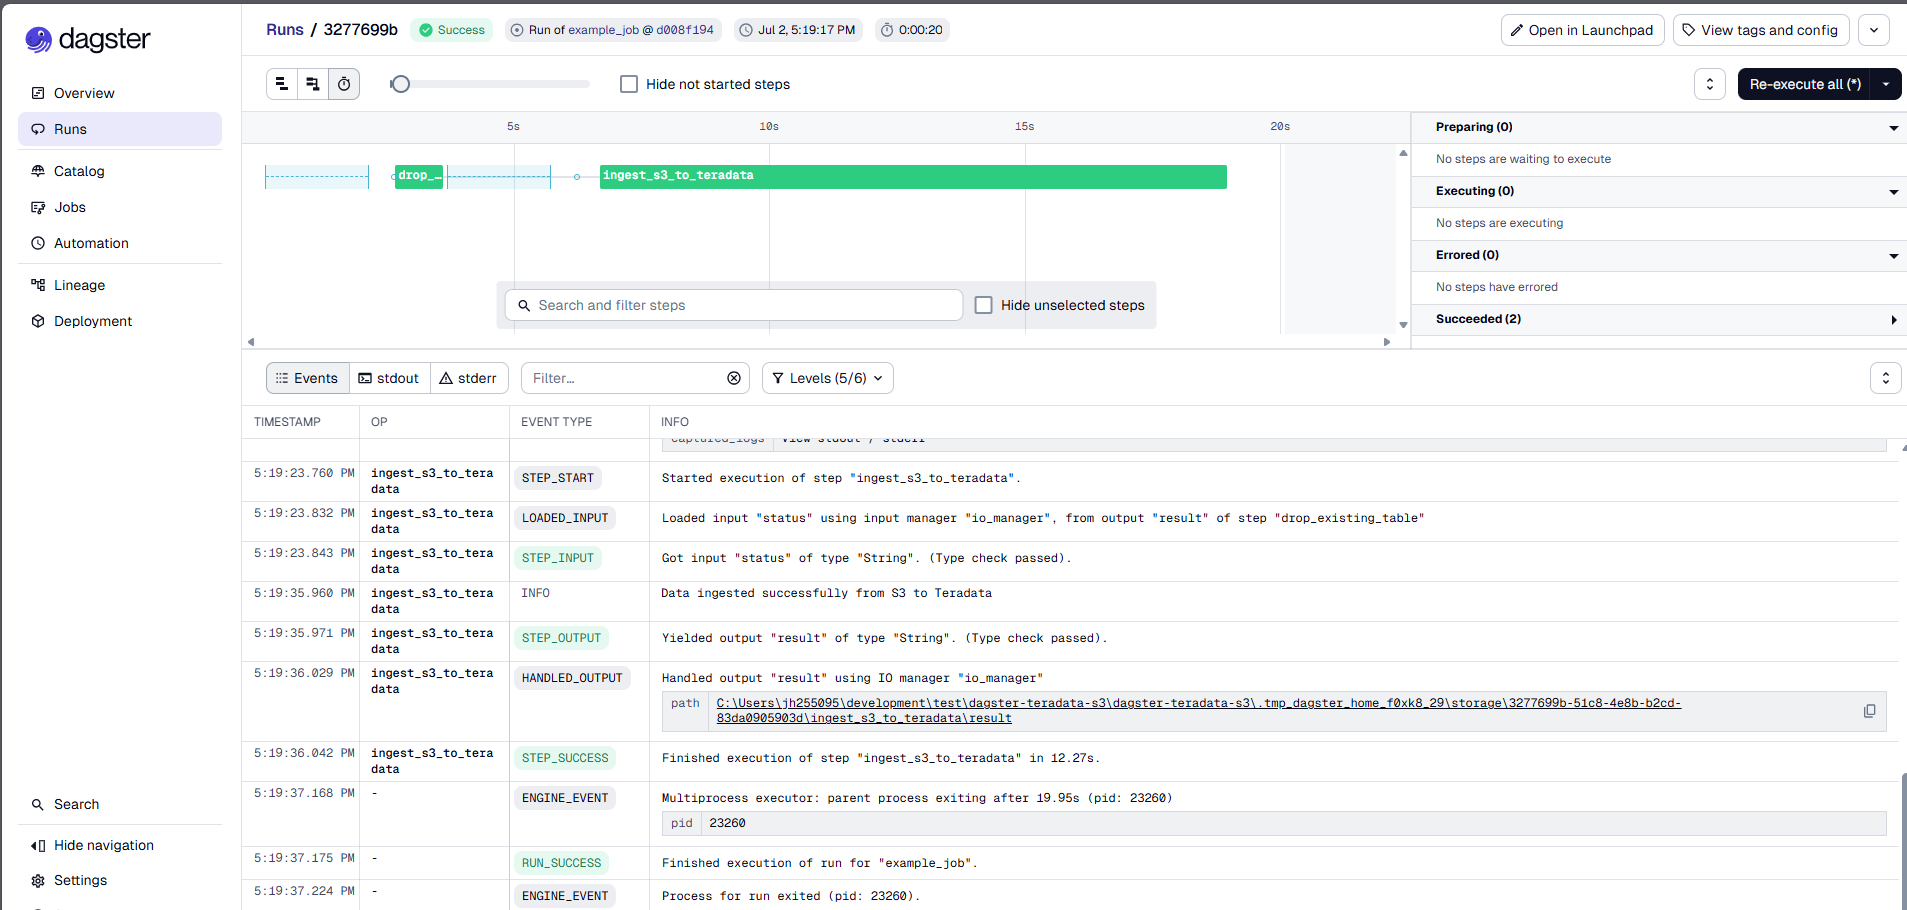The height and width of the screenshot is (910, 1907).
Task: Copy the output path to clipboard
Action: click(1869, 711)
